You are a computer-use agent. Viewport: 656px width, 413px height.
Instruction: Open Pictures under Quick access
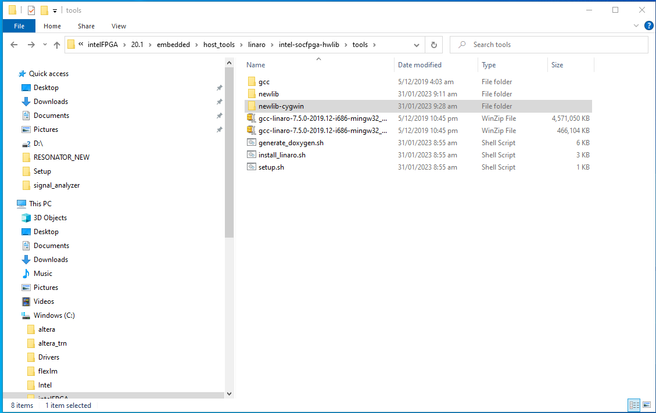(46, 129)
